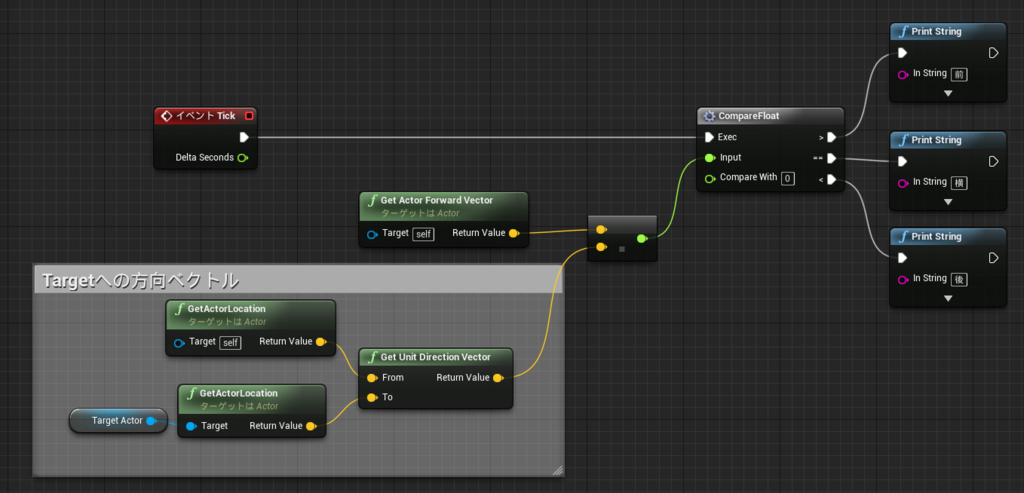Click the Return Value pin on Get Actor Forward Vector
The width and height of the screenshot is (1024, 493).
(513, 233)
